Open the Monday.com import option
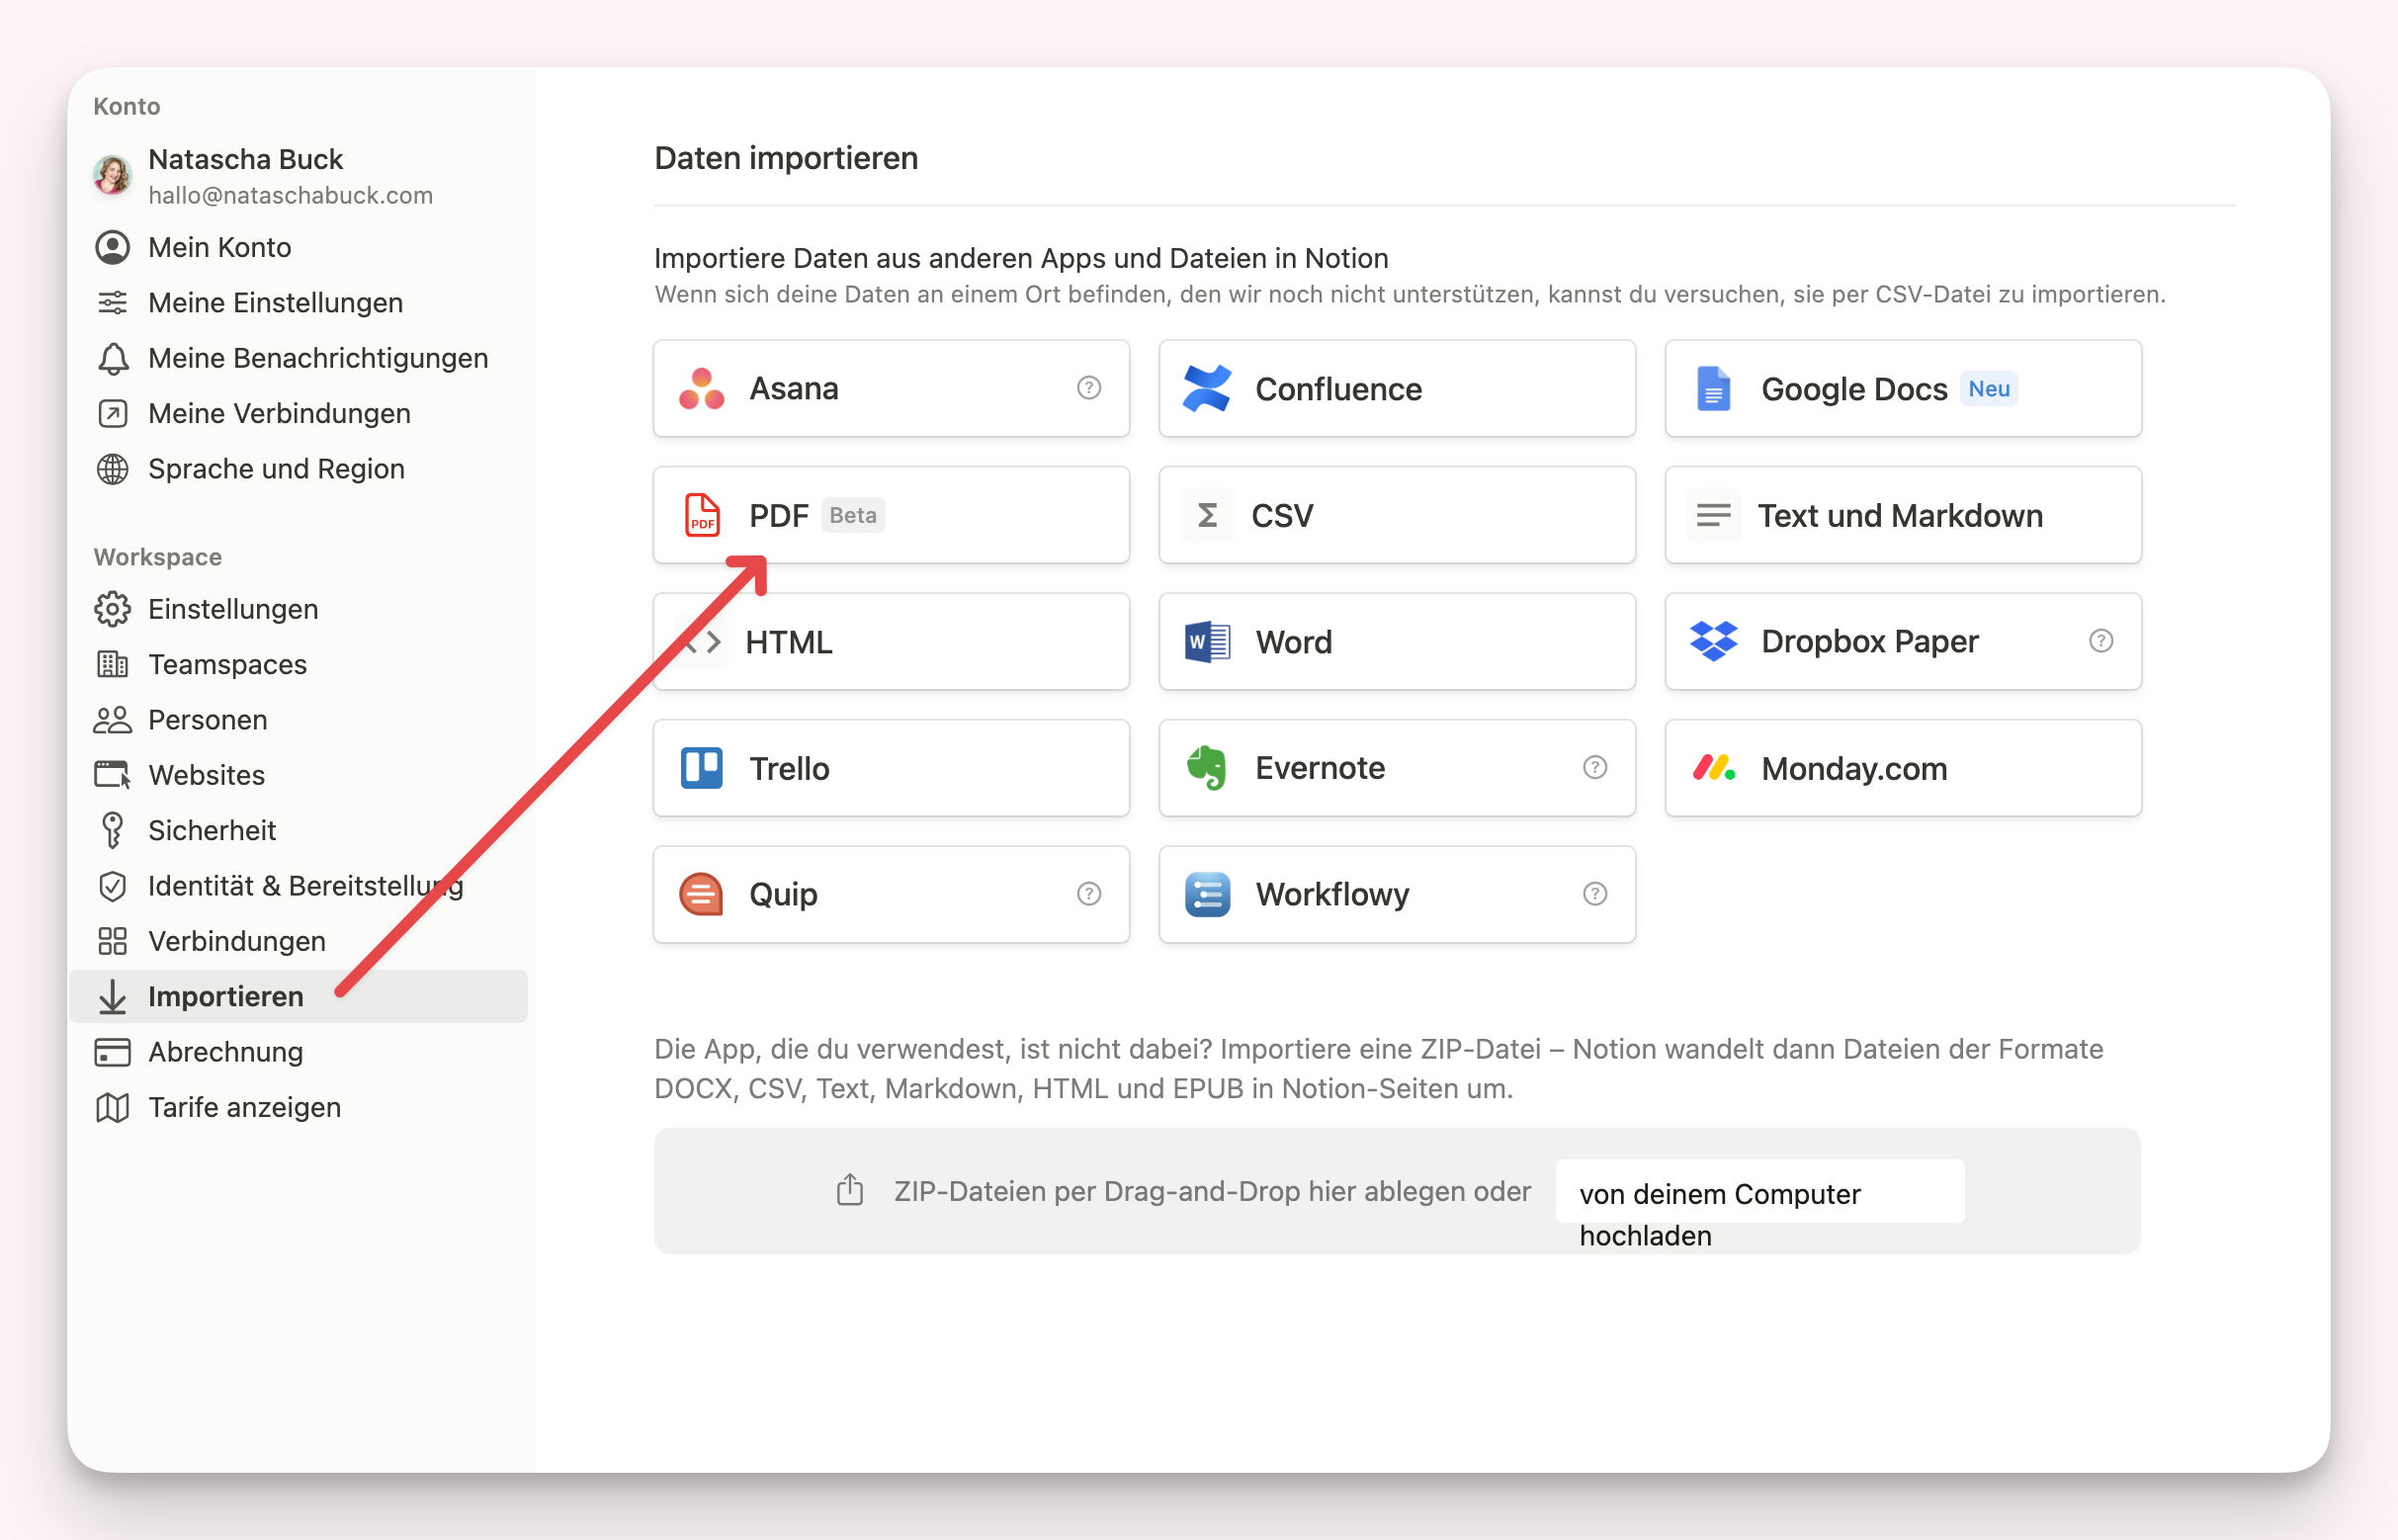The height and width of the screenshot is (1540, 2398). [1902, 767]
